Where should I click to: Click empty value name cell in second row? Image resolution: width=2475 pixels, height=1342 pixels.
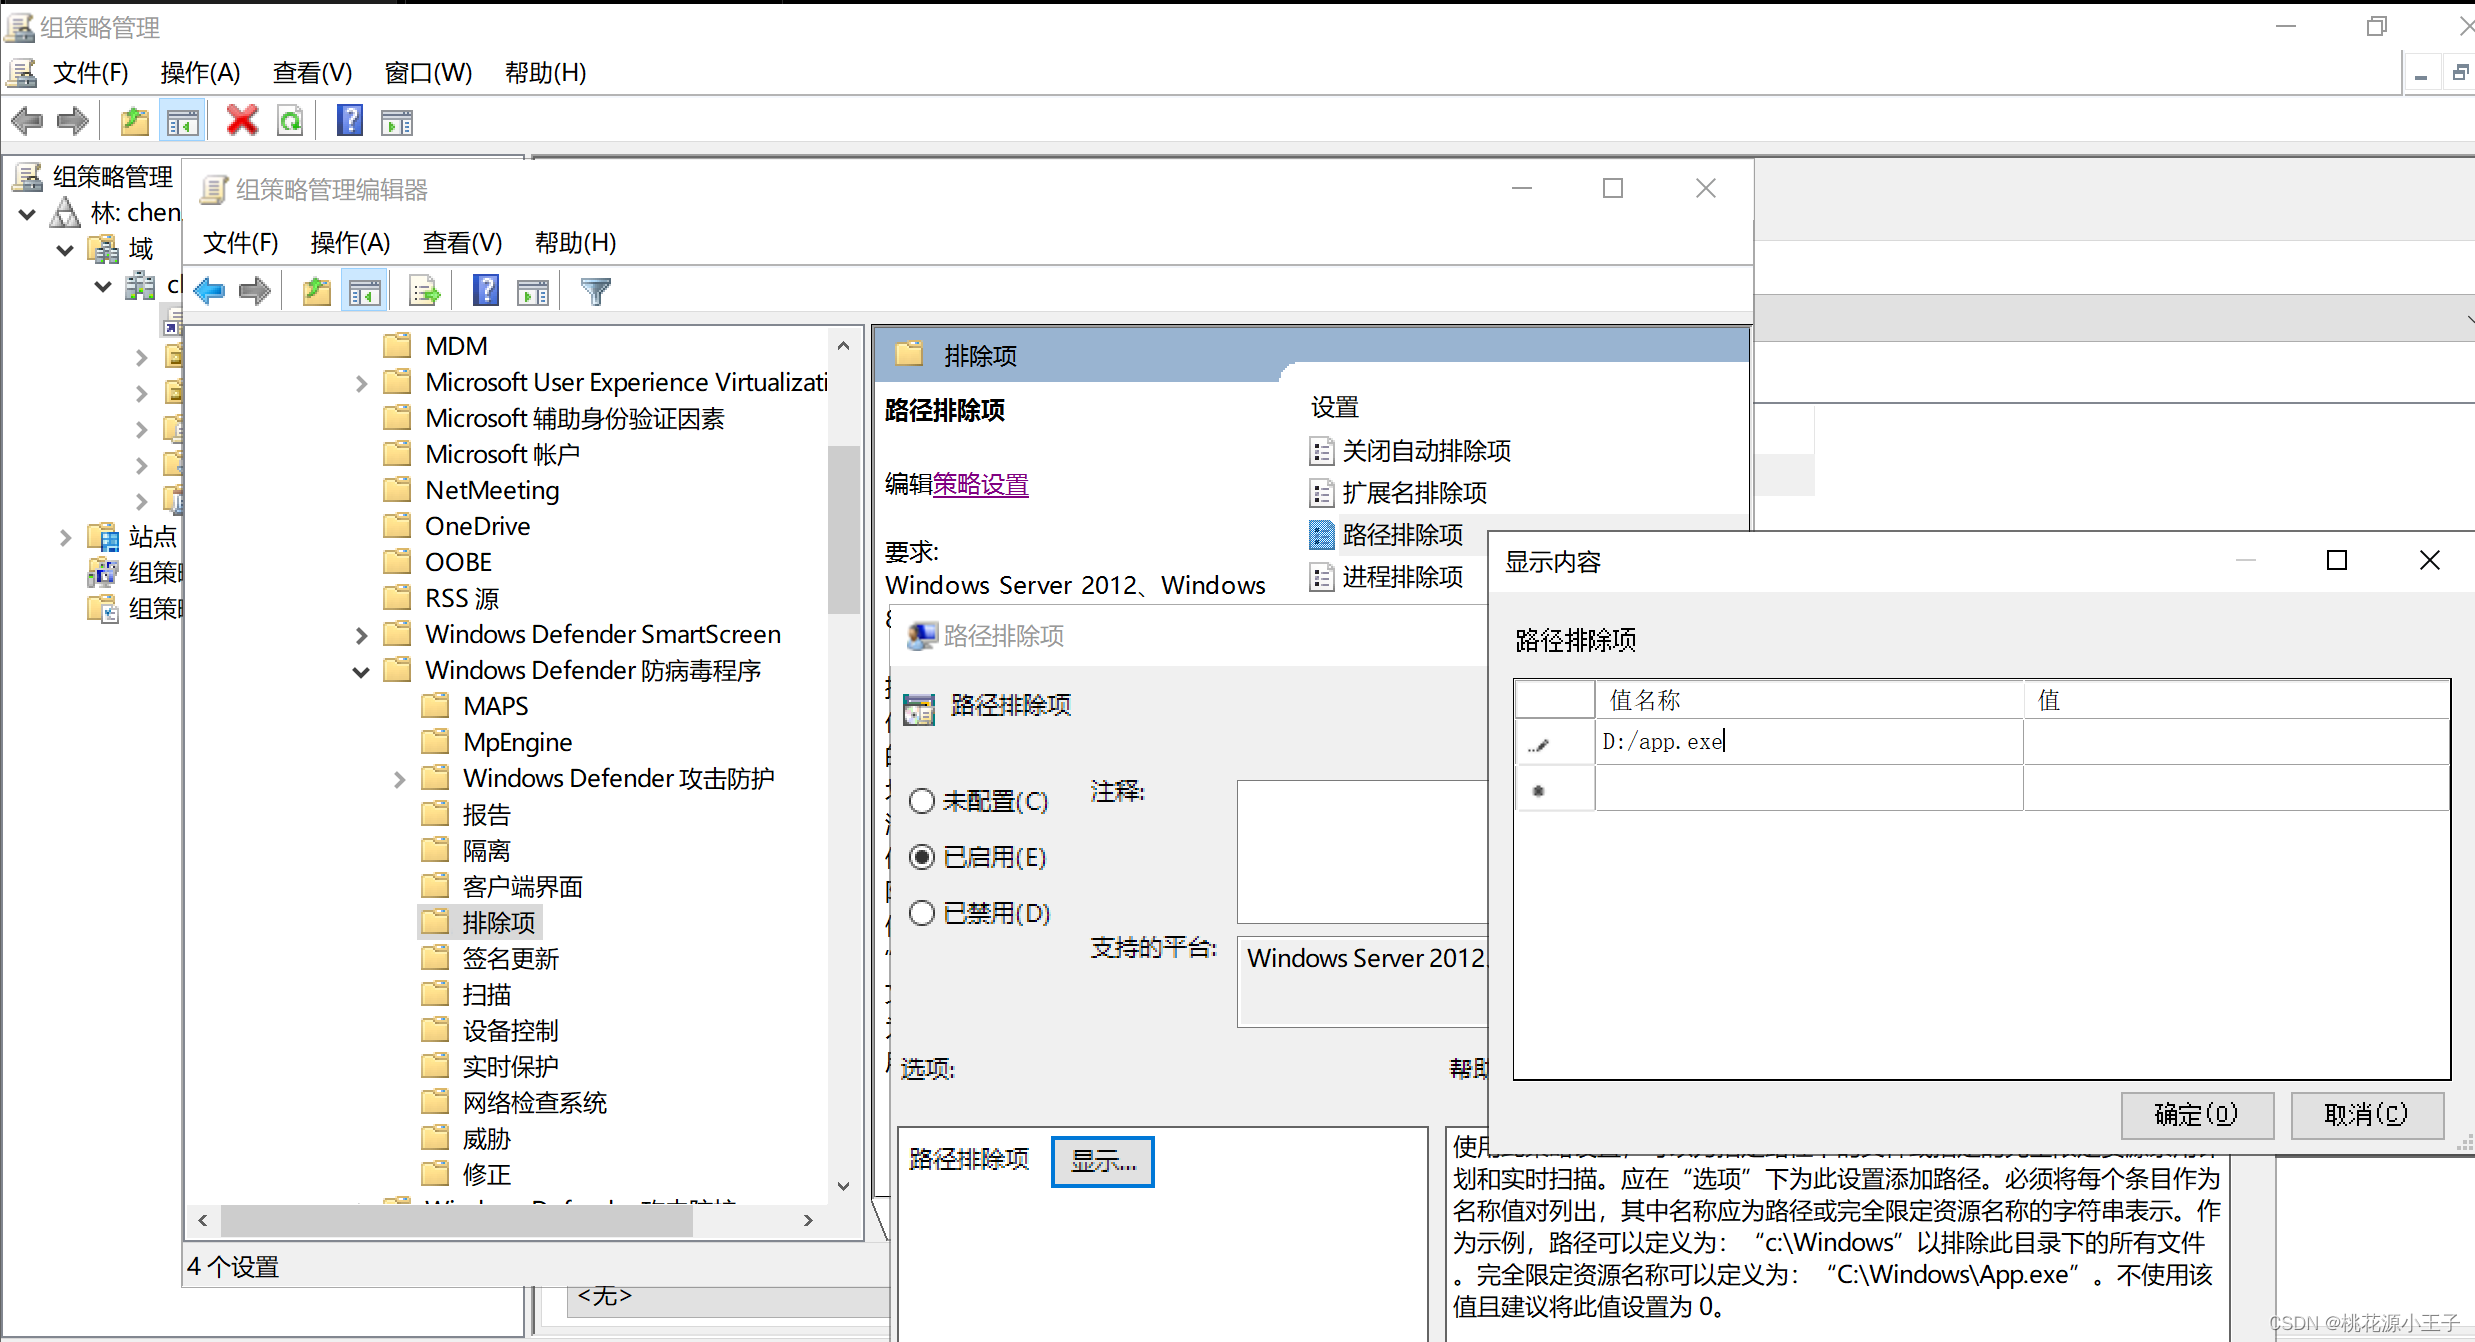1808,789
